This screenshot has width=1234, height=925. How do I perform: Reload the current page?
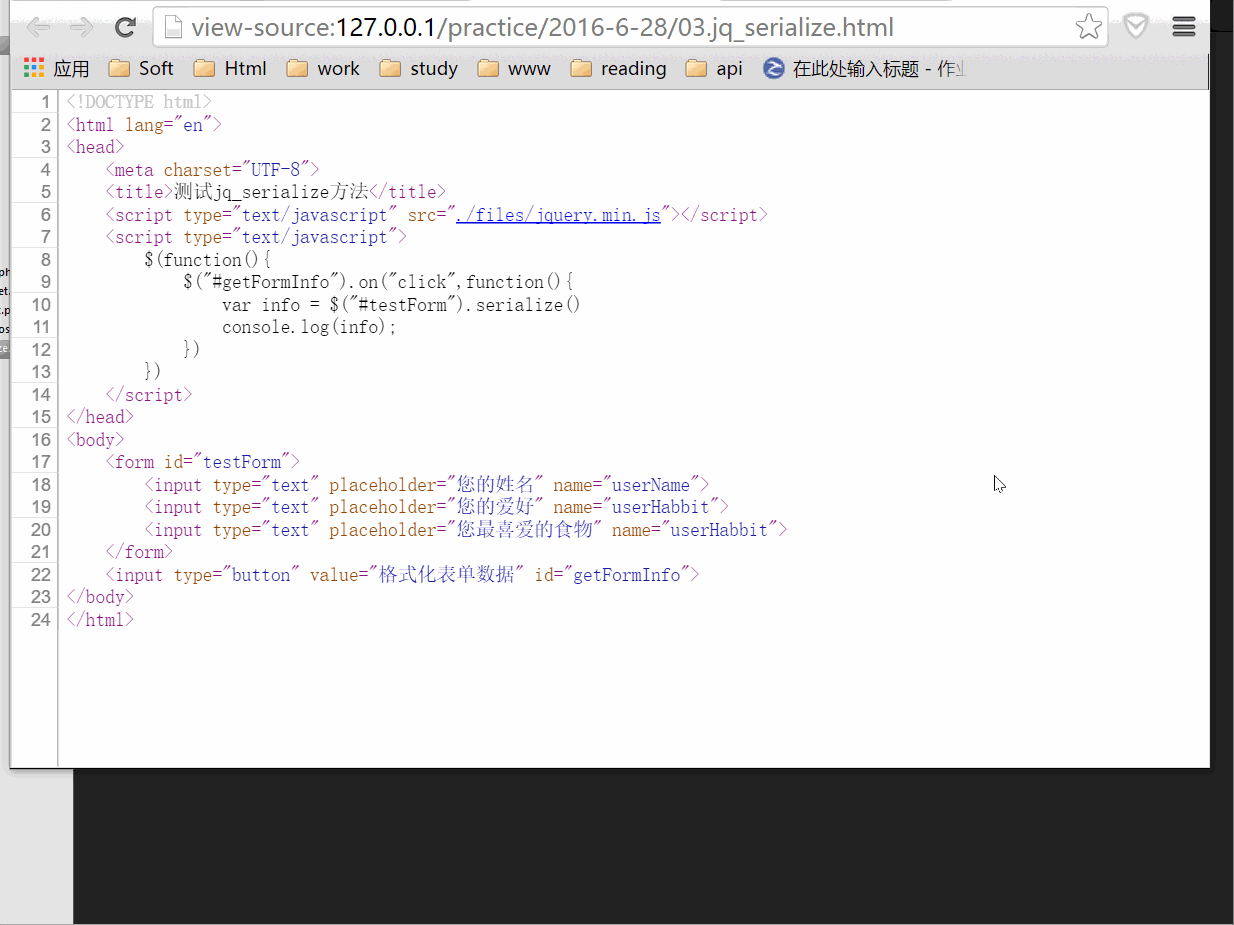[124, 27]
